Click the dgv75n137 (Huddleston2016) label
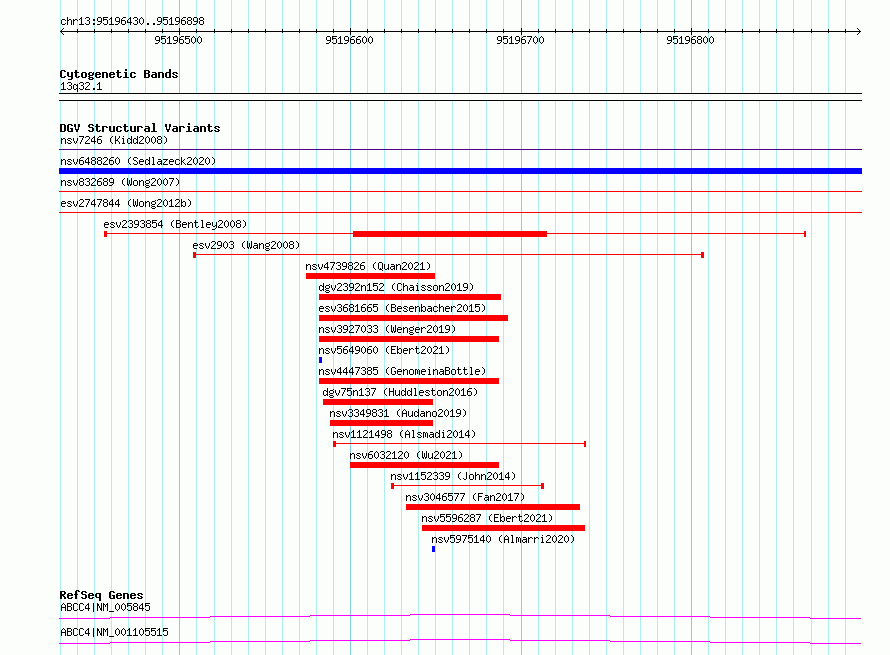 [400, 392]
